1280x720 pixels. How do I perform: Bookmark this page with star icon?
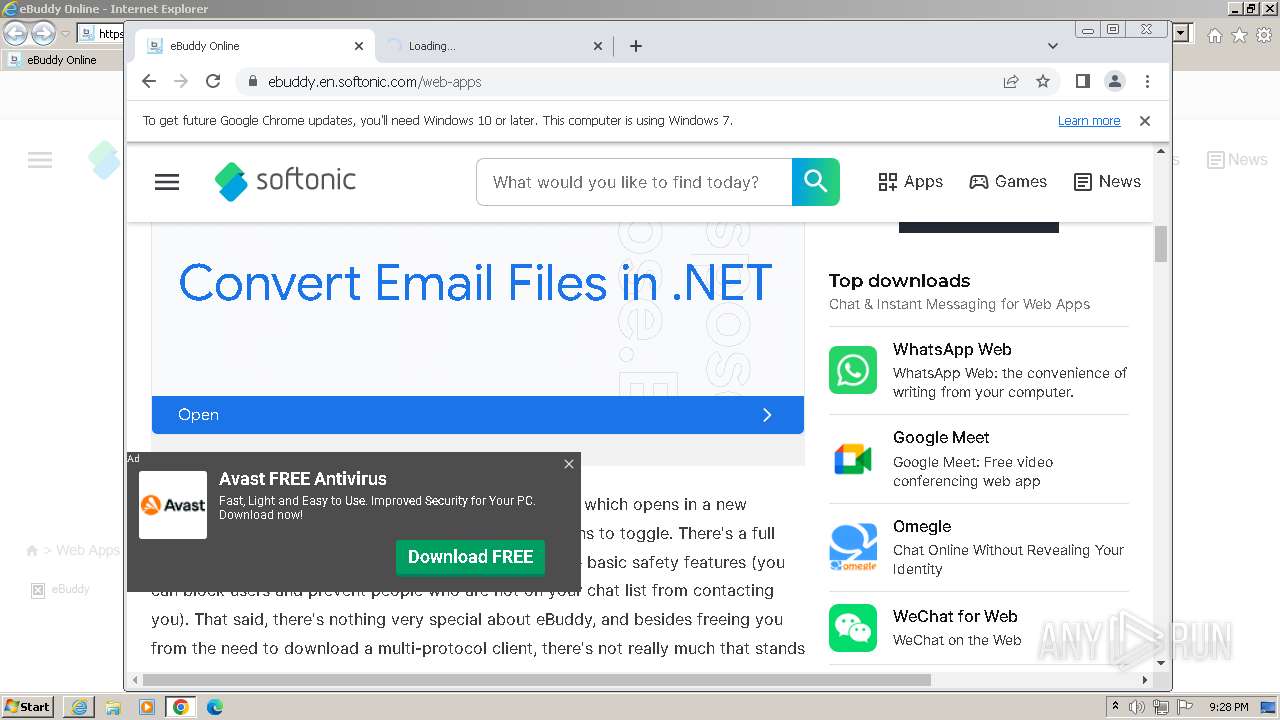1043,81
